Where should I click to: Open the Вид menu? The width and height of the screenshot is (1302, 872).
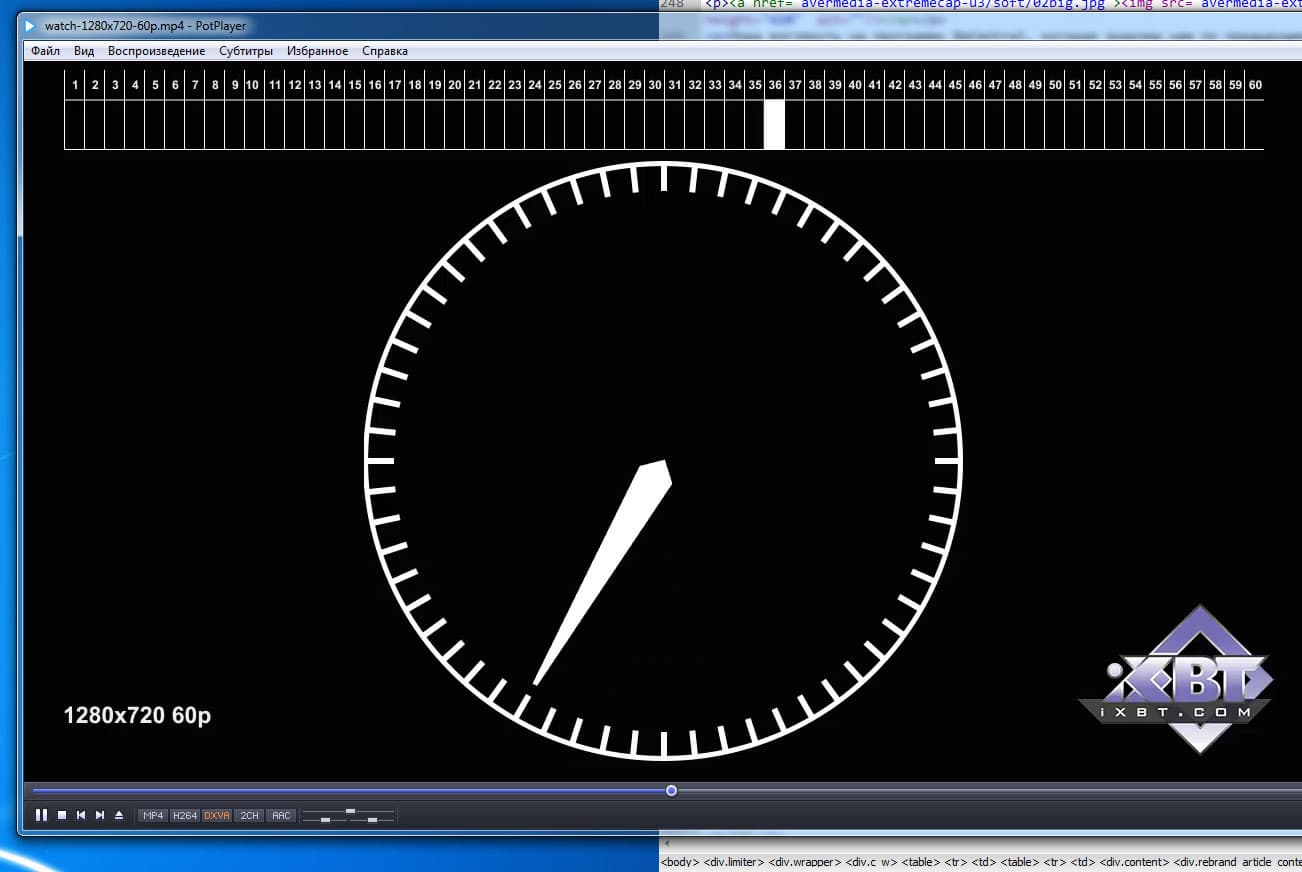[84, 51]
